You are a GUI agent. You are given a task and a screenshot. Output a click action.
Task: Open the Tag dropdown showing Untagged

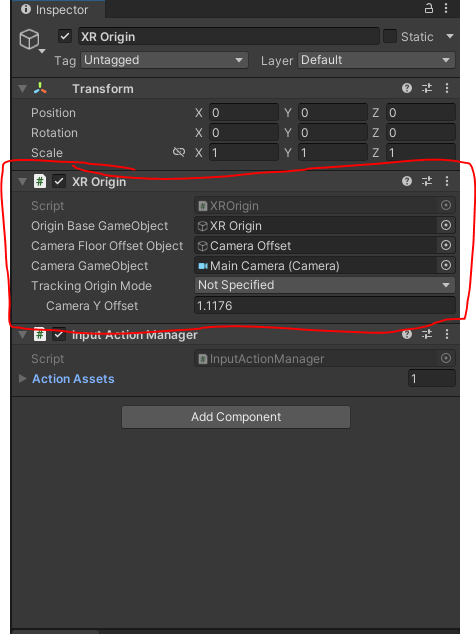[164, 60]
